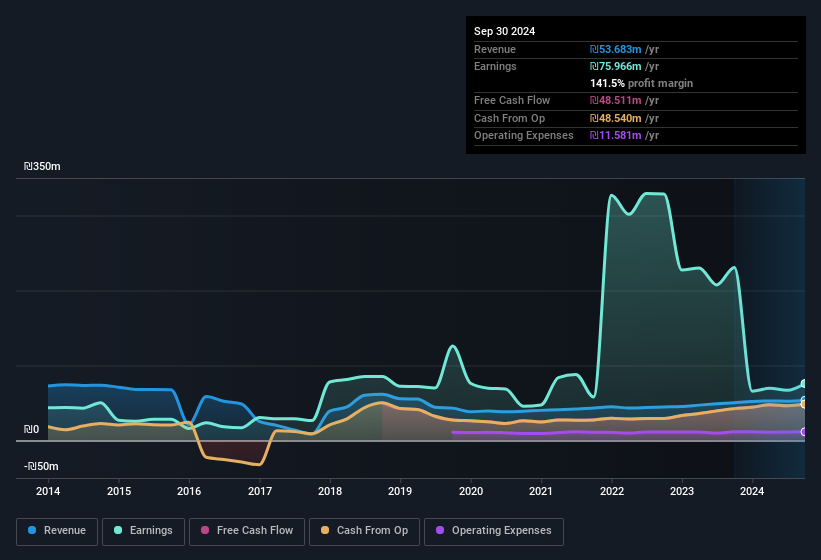Screen dimensions: 821x560
Task: Select the teal Earnings endpoint marker
Action: (804, 384)
